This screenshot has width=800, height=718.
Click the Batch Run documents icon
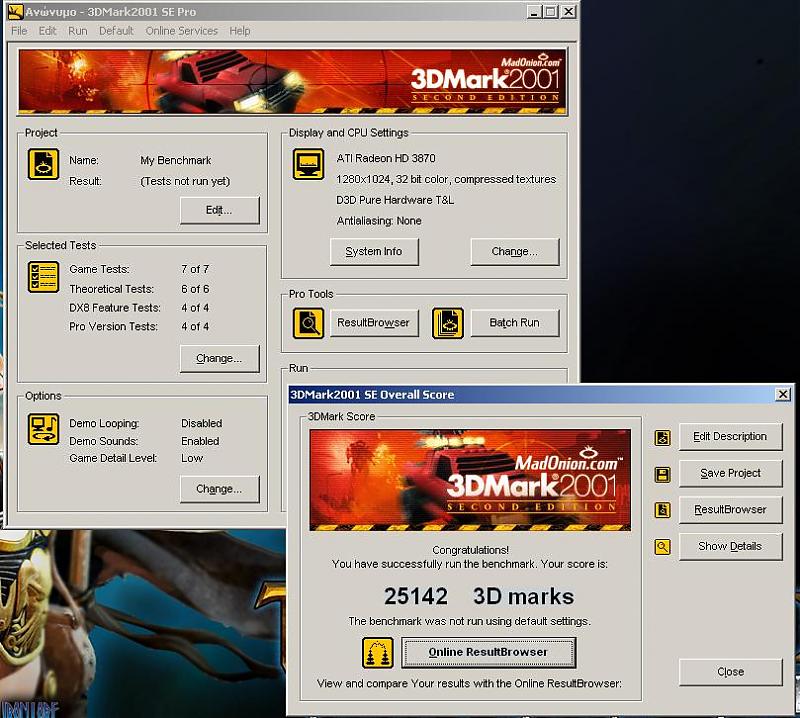(x=448, y=323)
